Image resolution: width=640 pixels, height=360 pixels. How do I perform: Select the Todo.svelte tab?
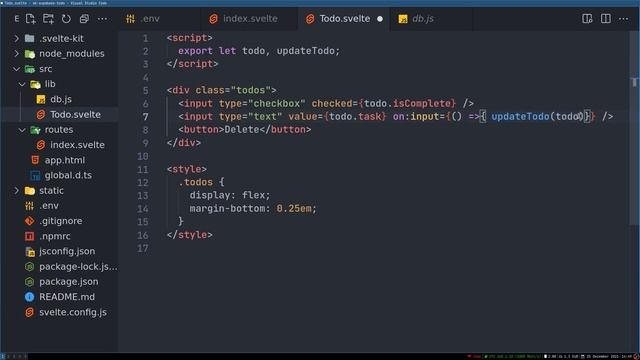pos(344,19)
